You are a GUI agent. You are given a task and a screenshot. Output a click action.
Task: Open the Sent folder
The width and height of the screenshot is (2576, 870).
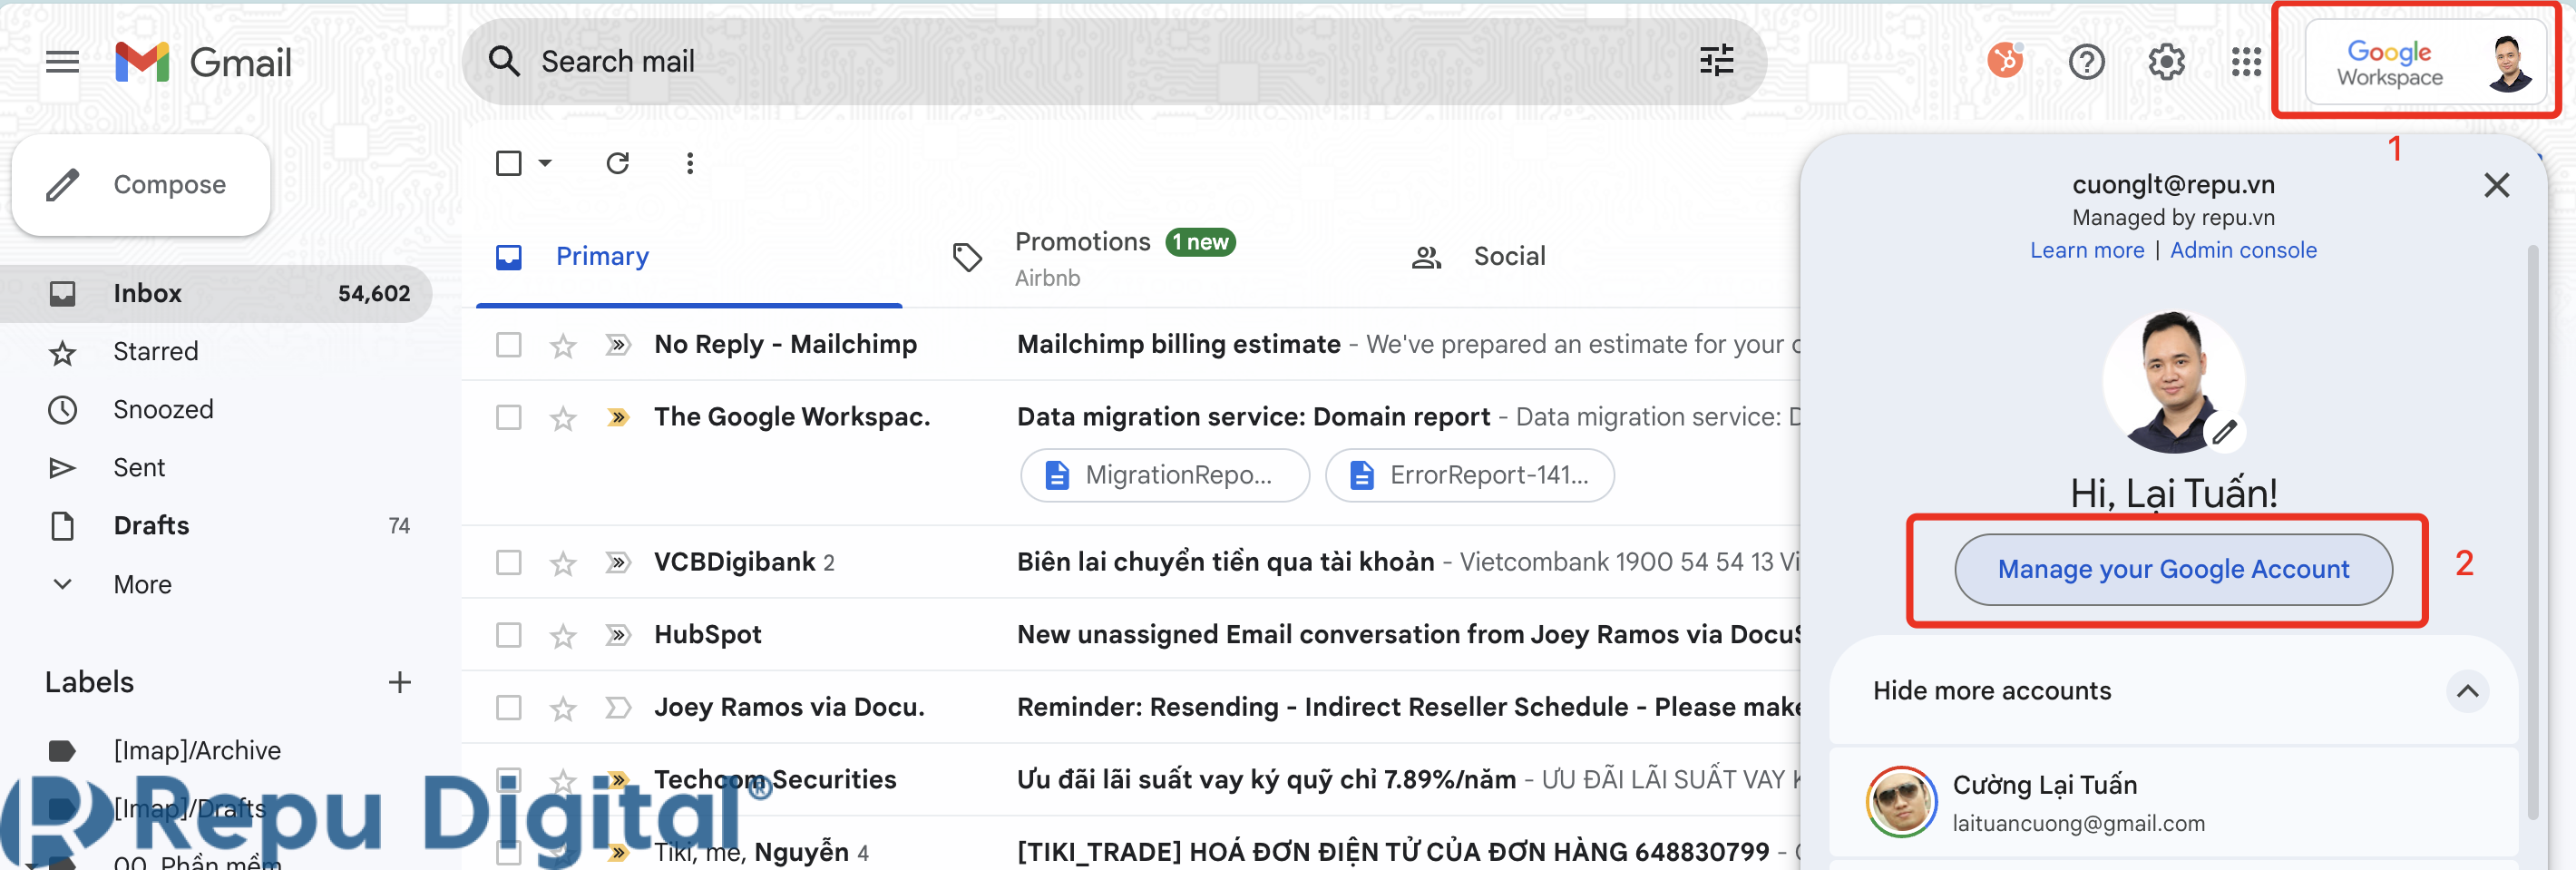click(216, 467)
